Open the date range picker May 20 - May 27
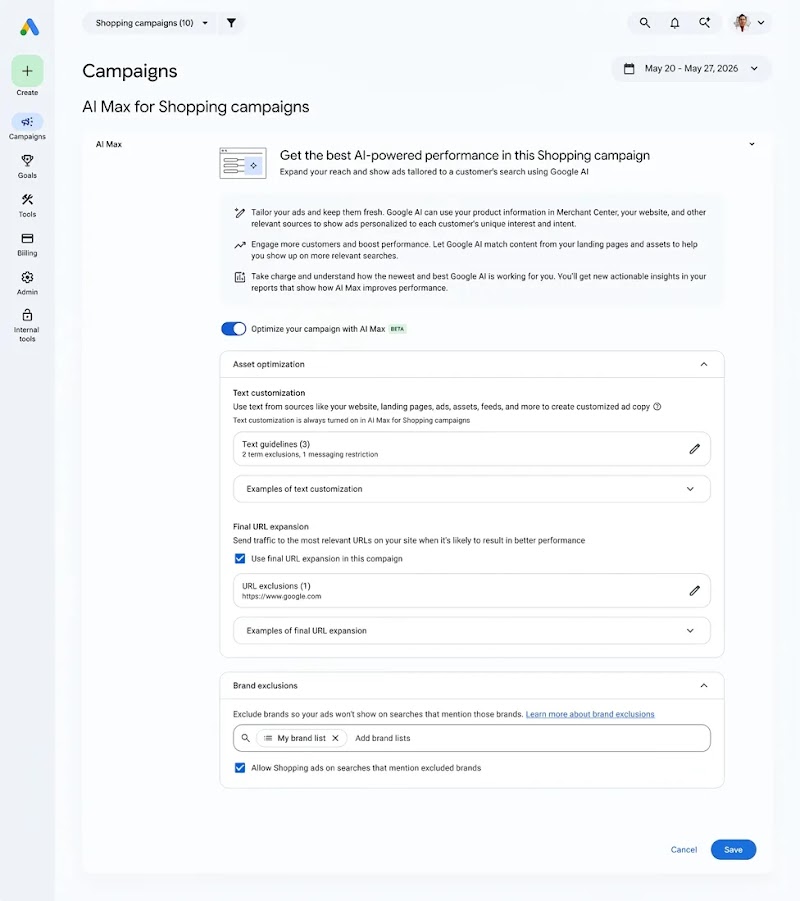The image size is (800, 901). (x=691, y=68)
